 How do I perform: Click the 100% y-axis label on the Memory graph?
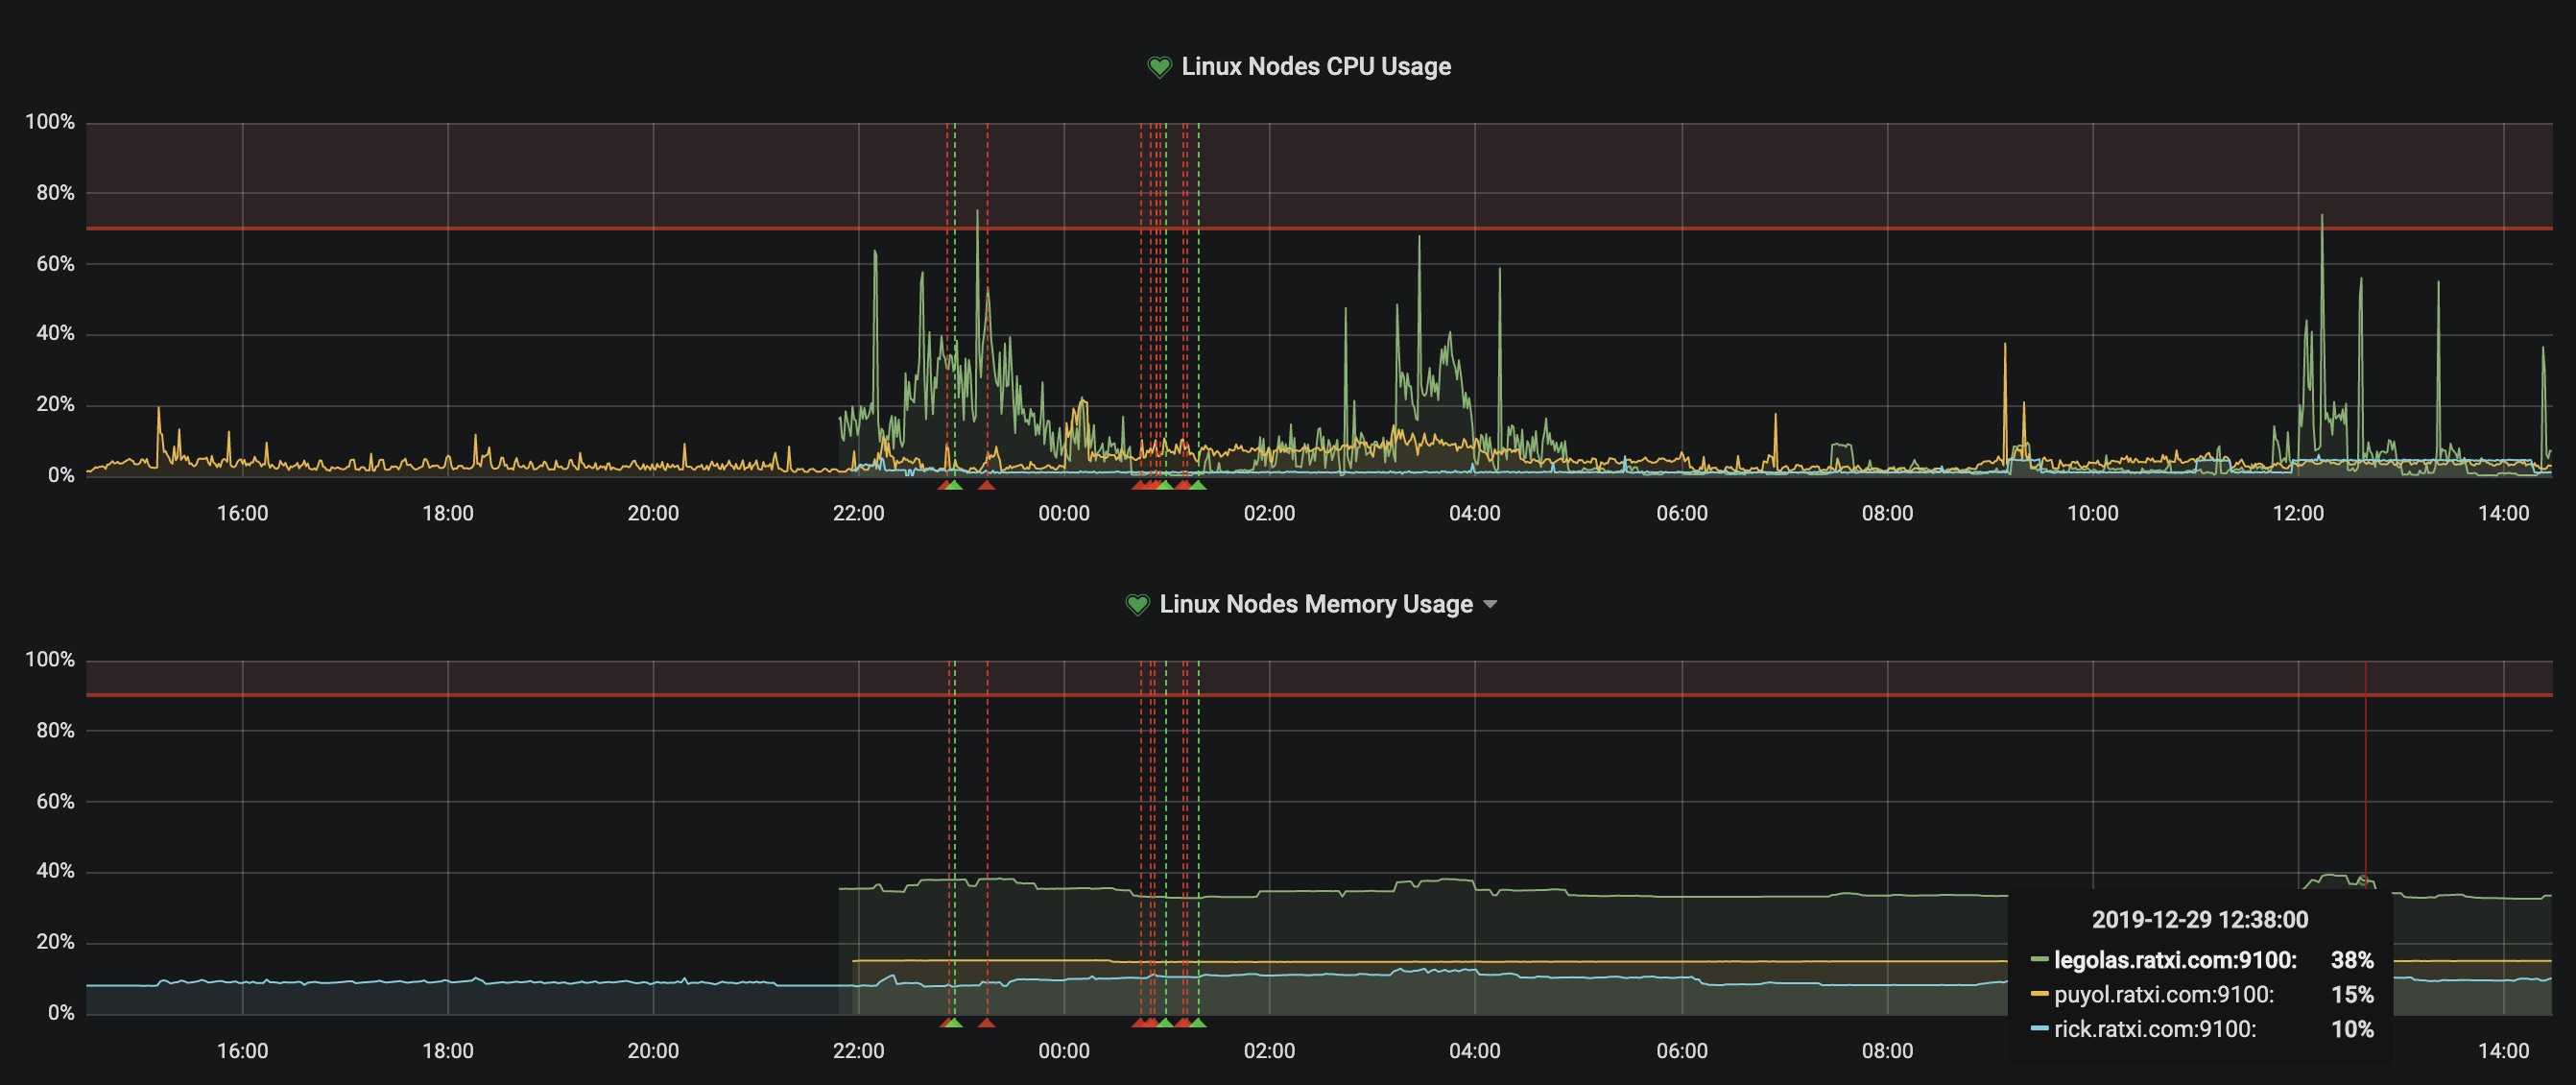50,660
